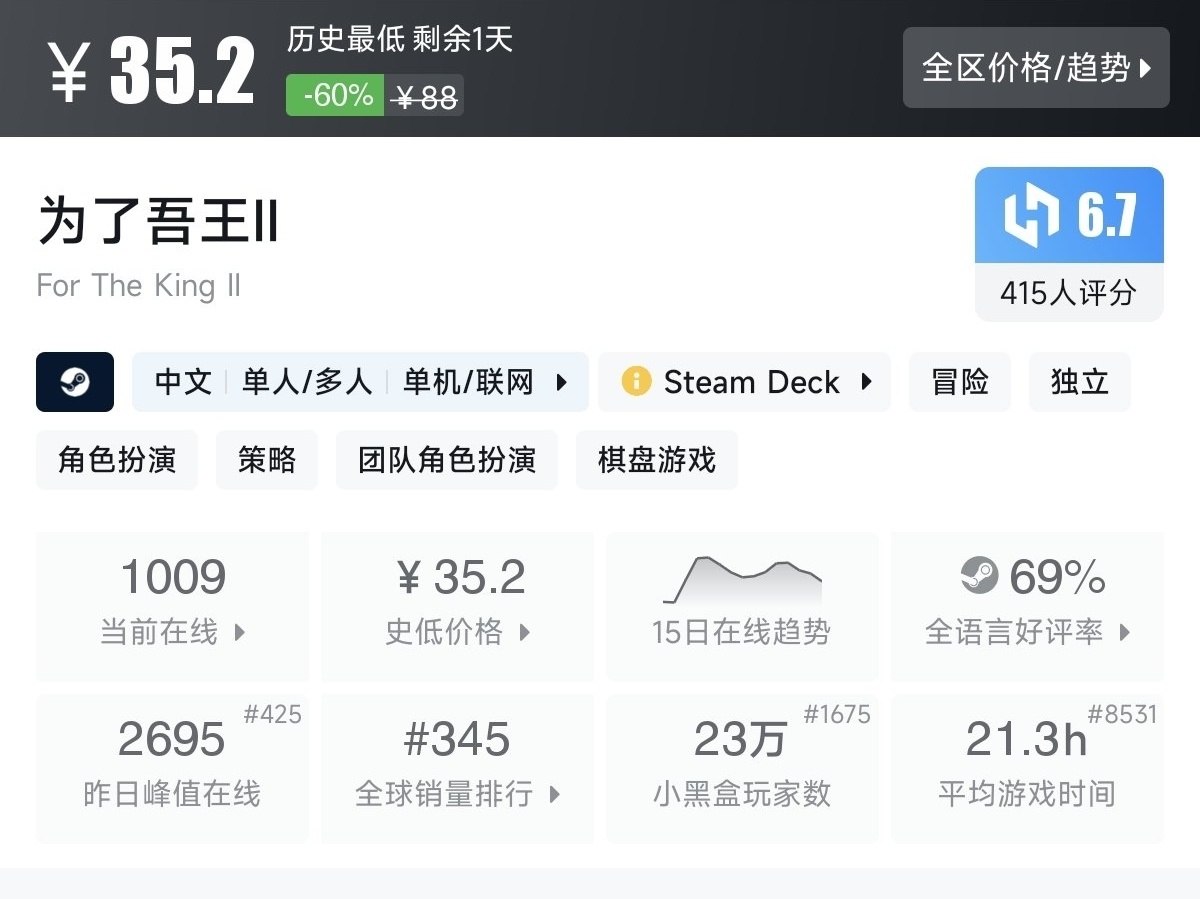Open the 415人评分 user rating count

(1068, 293)
